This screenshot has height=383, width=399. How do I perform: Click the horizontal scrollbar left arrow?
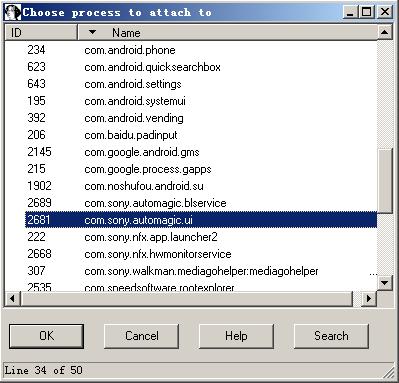pos(12,298)
